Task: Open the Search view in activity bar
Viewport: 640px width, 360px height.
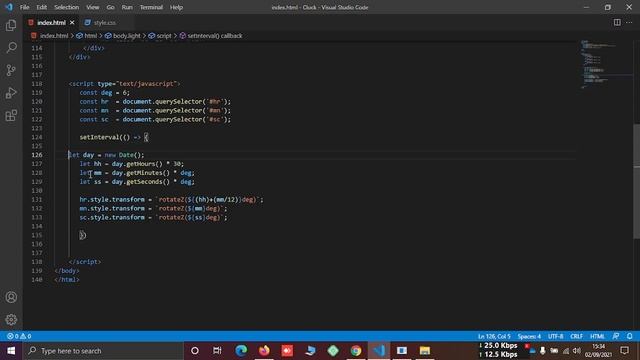Action: point(11,47)
